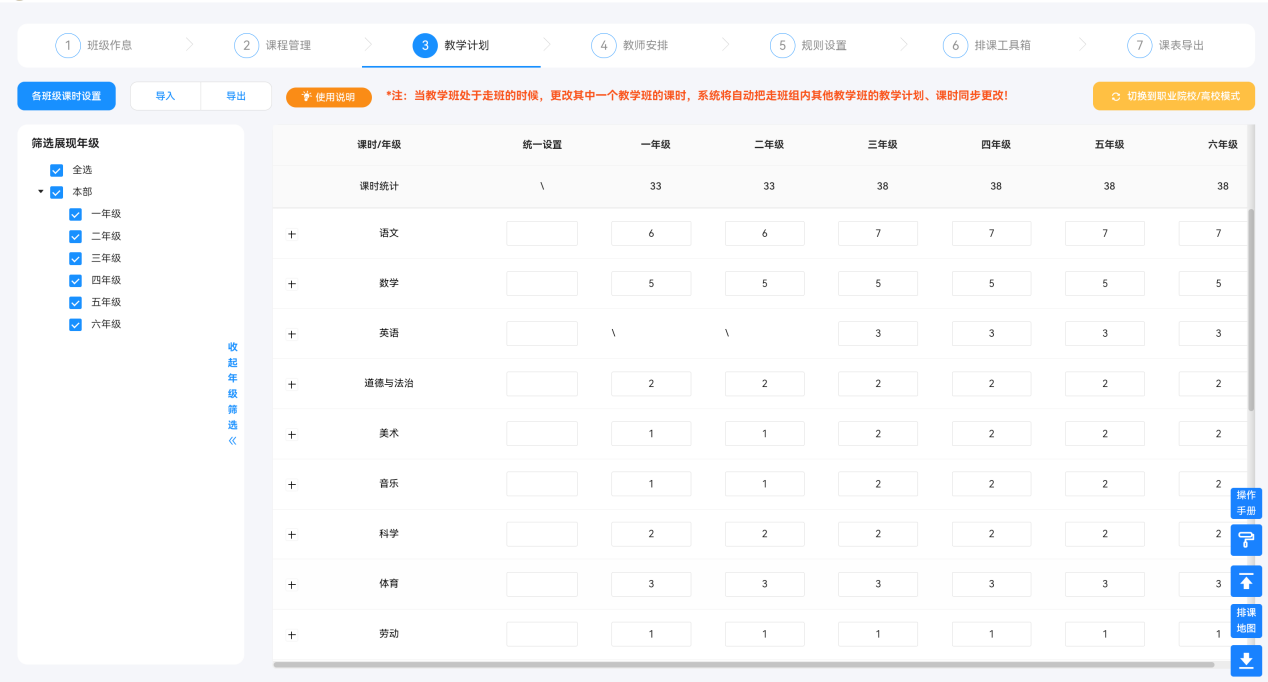Click the double-chevron collapse icon under 收起年级筛选

point(233,441)
